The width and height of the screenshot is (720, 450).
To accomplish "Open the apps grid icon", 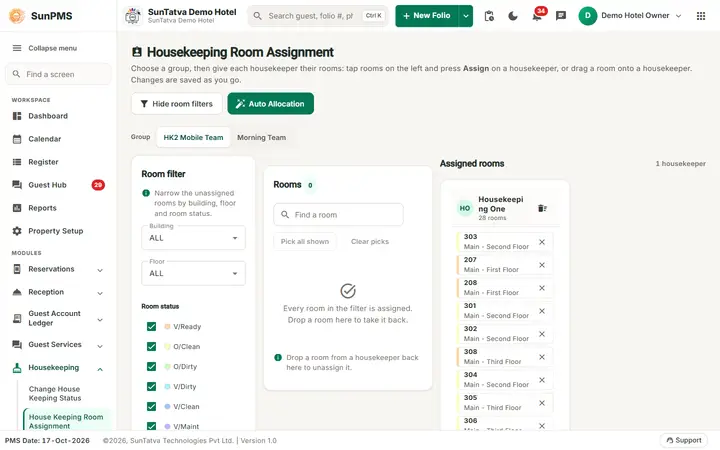I will coord(701,16).
